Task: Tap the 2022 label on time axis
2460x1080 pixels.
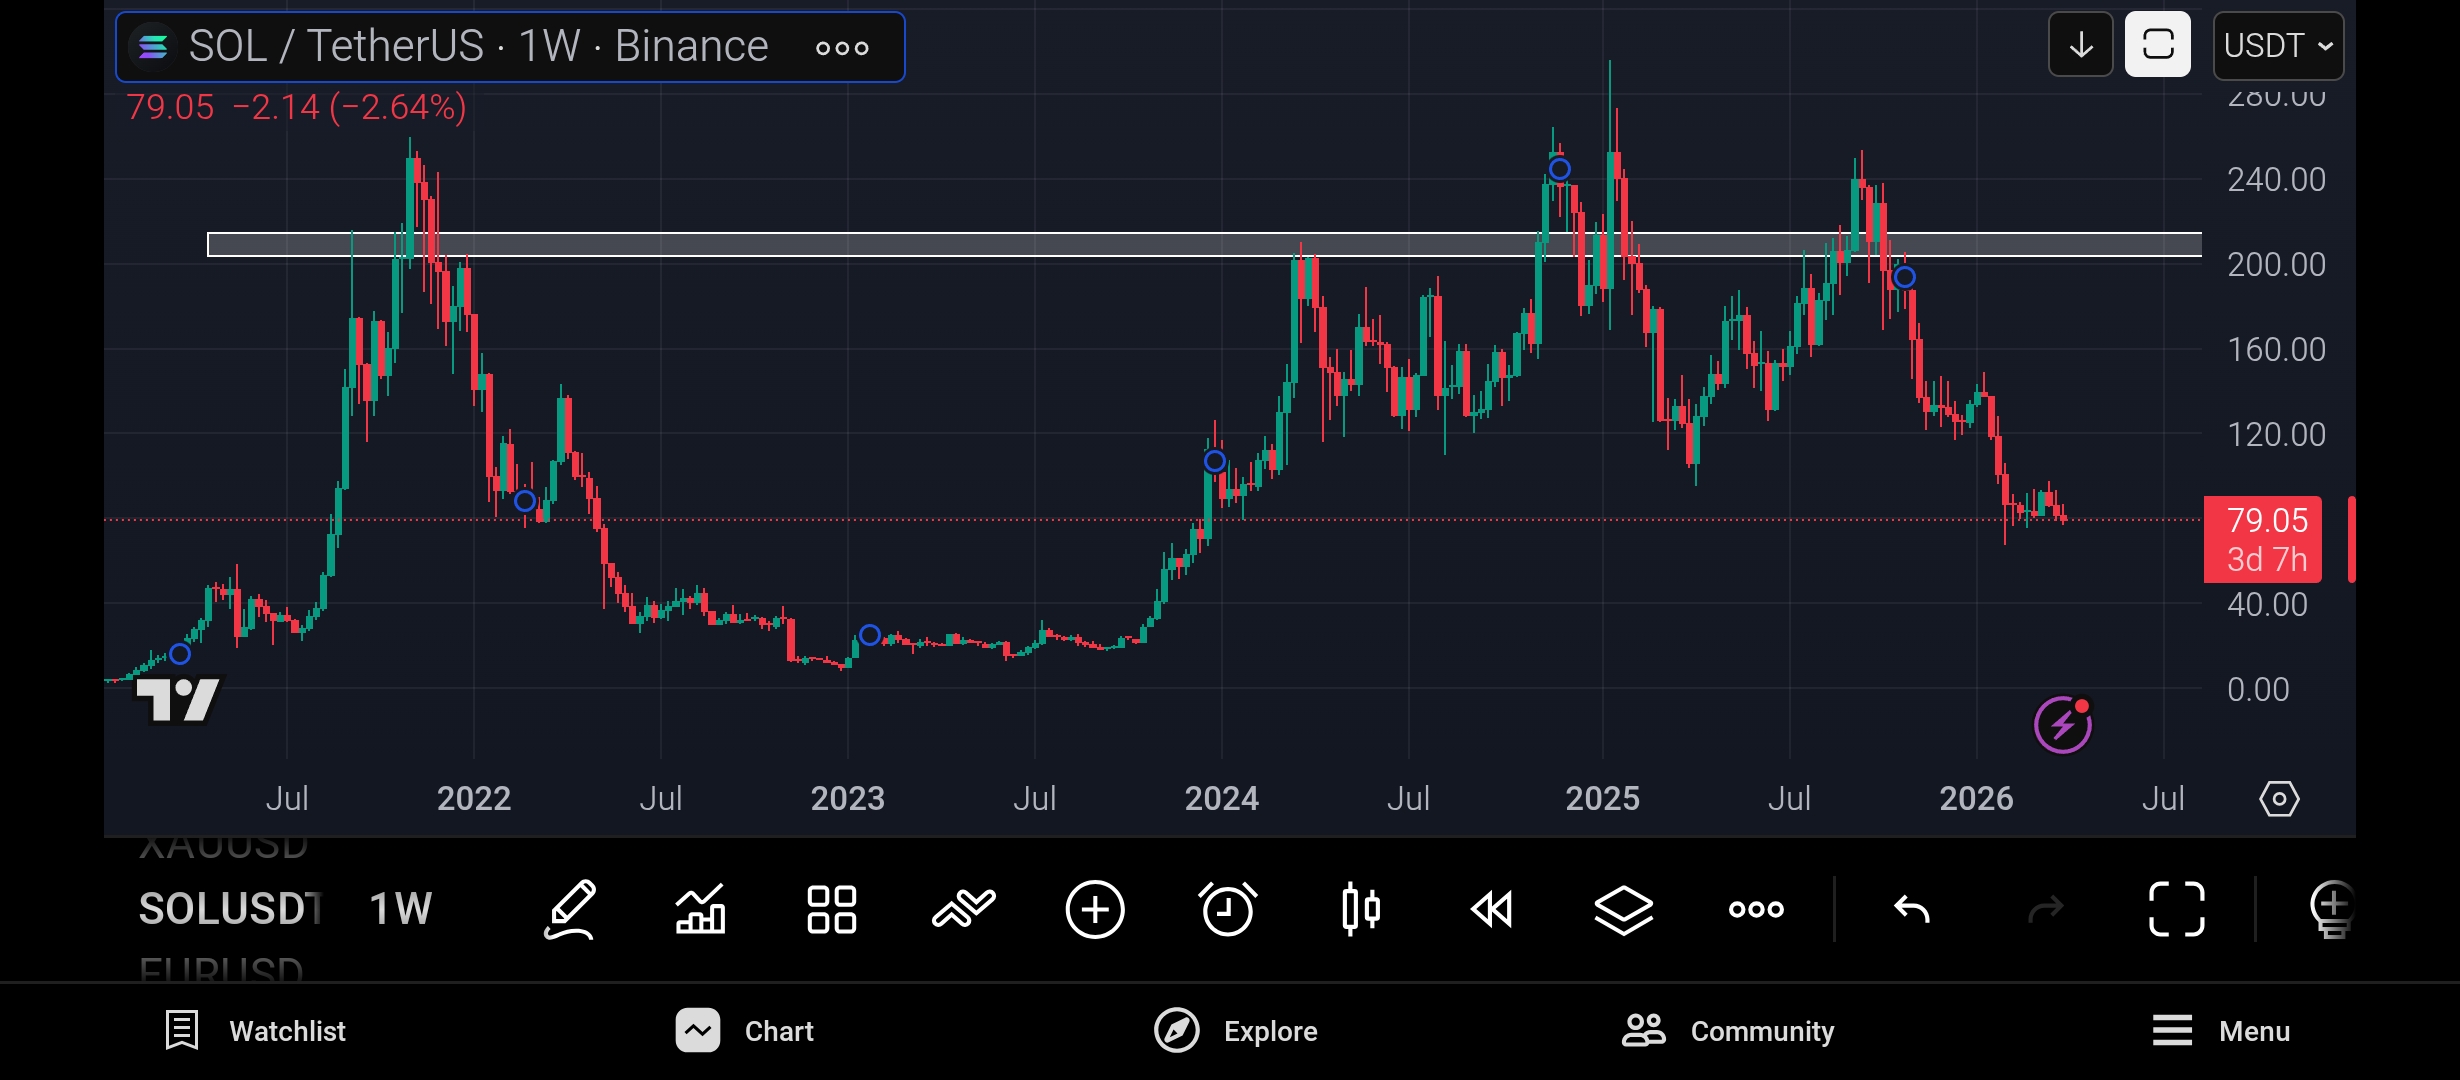Action: click(474, 799)
